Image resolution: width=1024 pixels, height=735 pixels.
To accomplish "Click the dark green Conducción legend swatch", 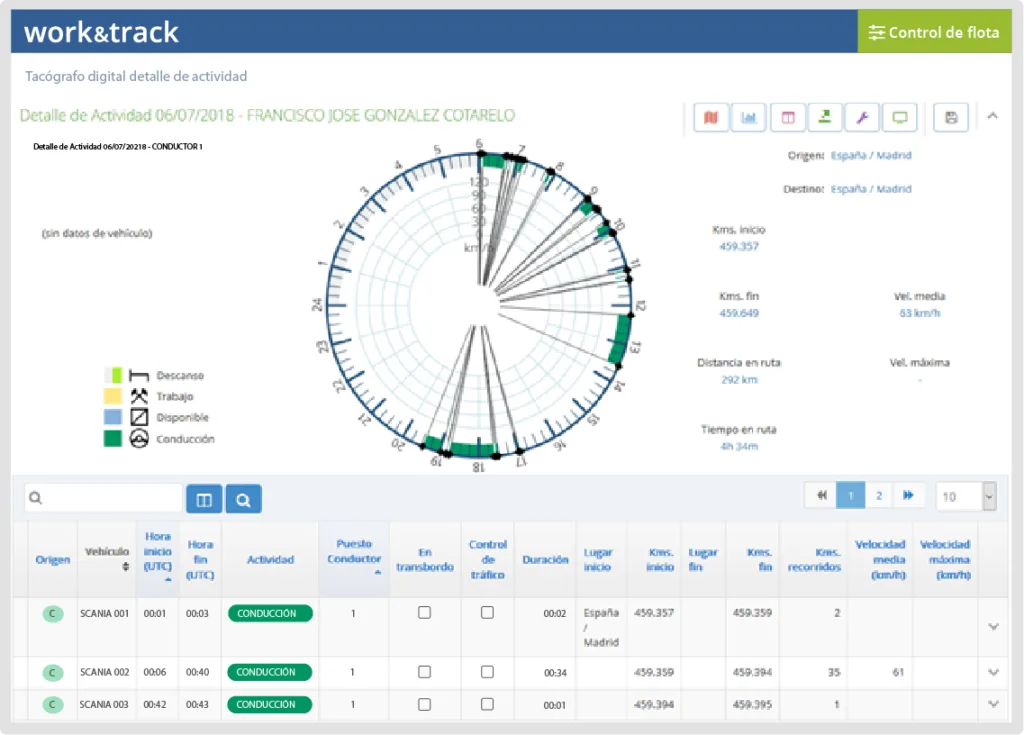I will tap(112, 439).
